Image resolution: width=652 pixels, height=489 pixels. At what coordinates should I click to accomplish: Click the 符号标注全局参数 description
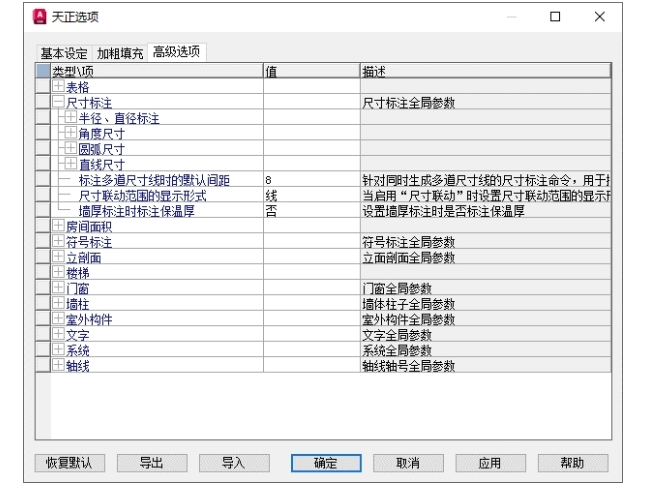tap(408, 242)
